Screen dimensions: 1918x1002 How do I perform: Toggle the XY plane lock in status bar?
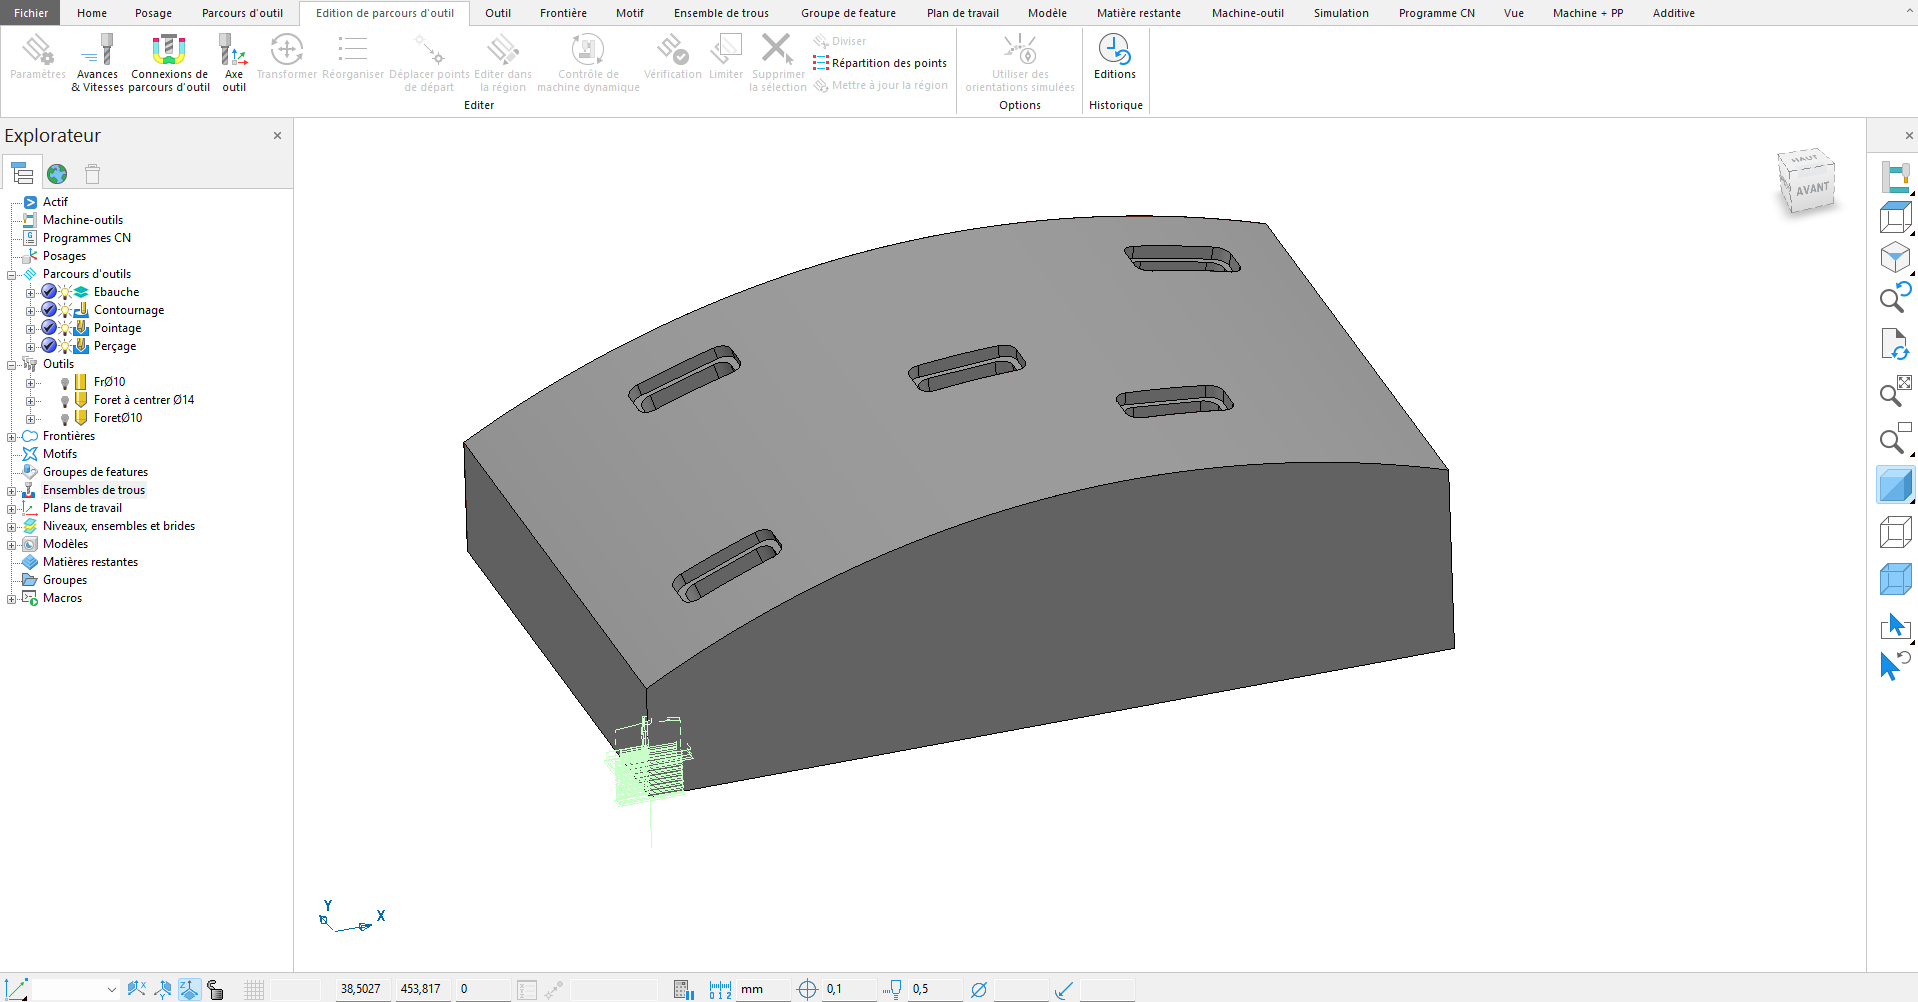[x=137, y=989]
